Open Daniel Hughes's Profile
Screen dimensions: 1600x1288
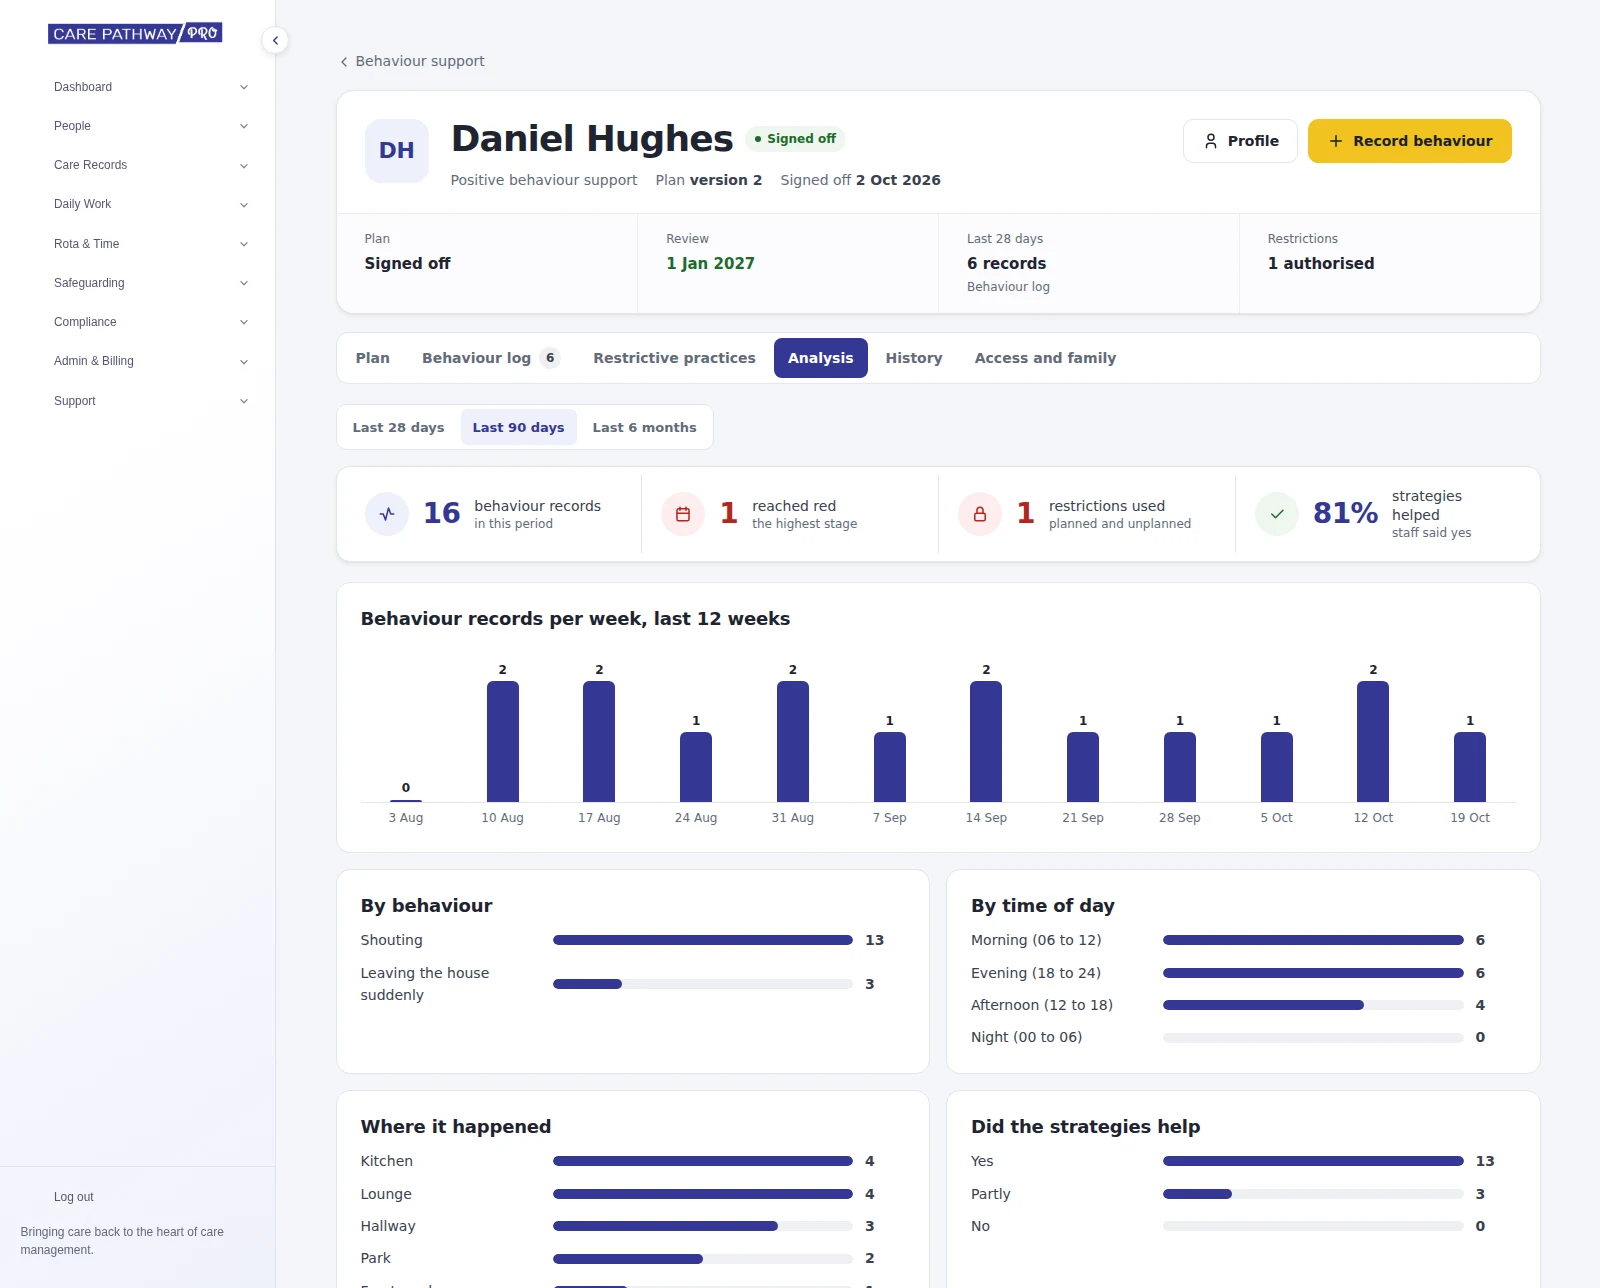pyautogui.click(x=1240, y=141)
